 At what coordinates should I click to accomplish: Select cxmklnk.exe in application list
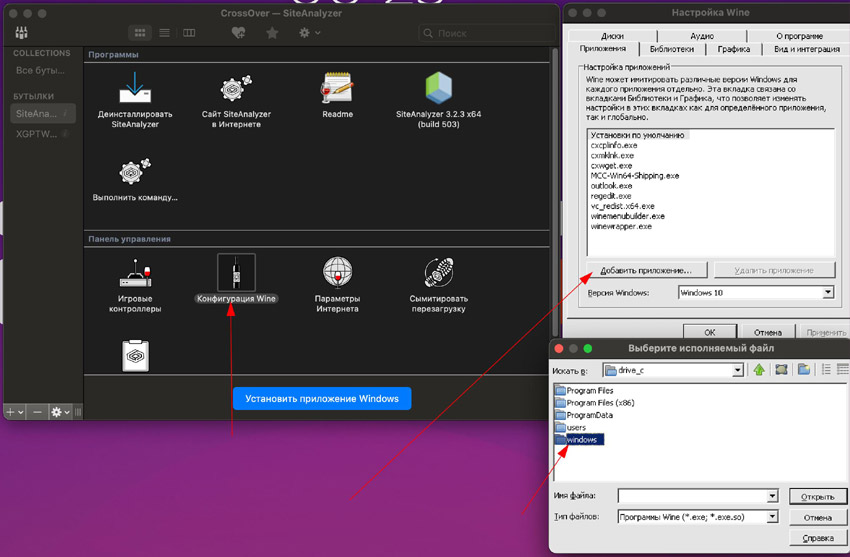click(x=612, y=156)
